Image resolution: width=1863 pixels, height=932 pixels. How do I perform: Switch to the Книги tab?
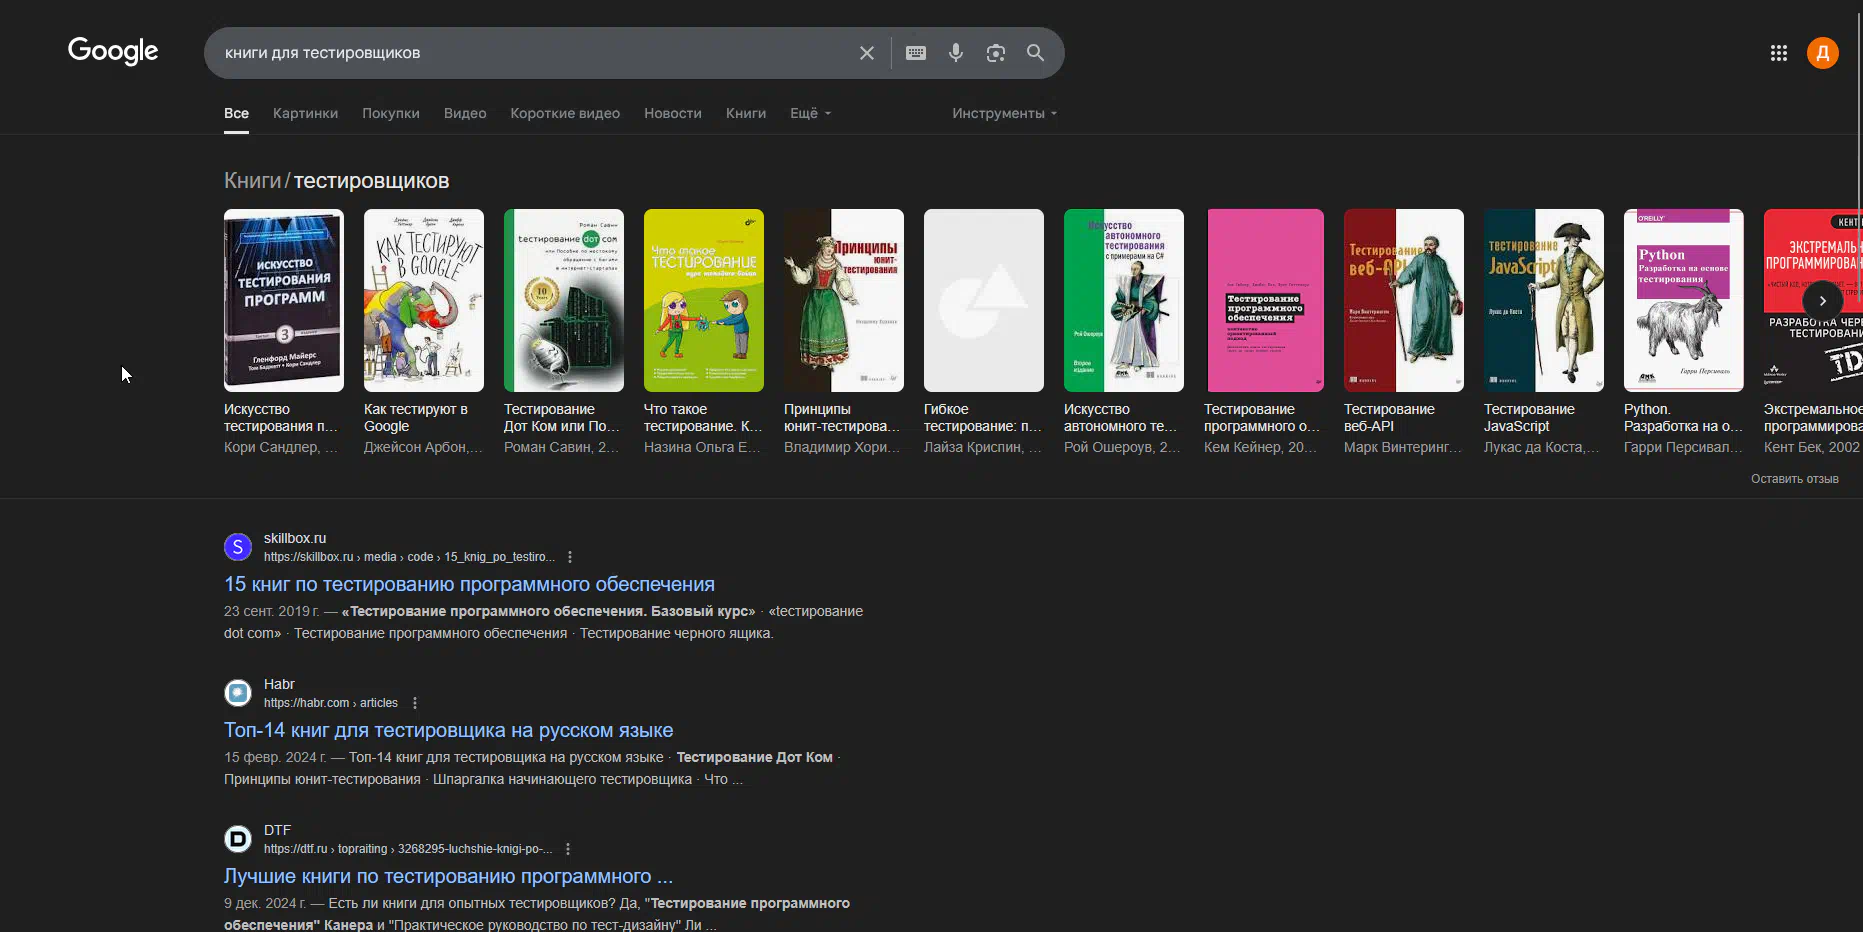(746, 113)
